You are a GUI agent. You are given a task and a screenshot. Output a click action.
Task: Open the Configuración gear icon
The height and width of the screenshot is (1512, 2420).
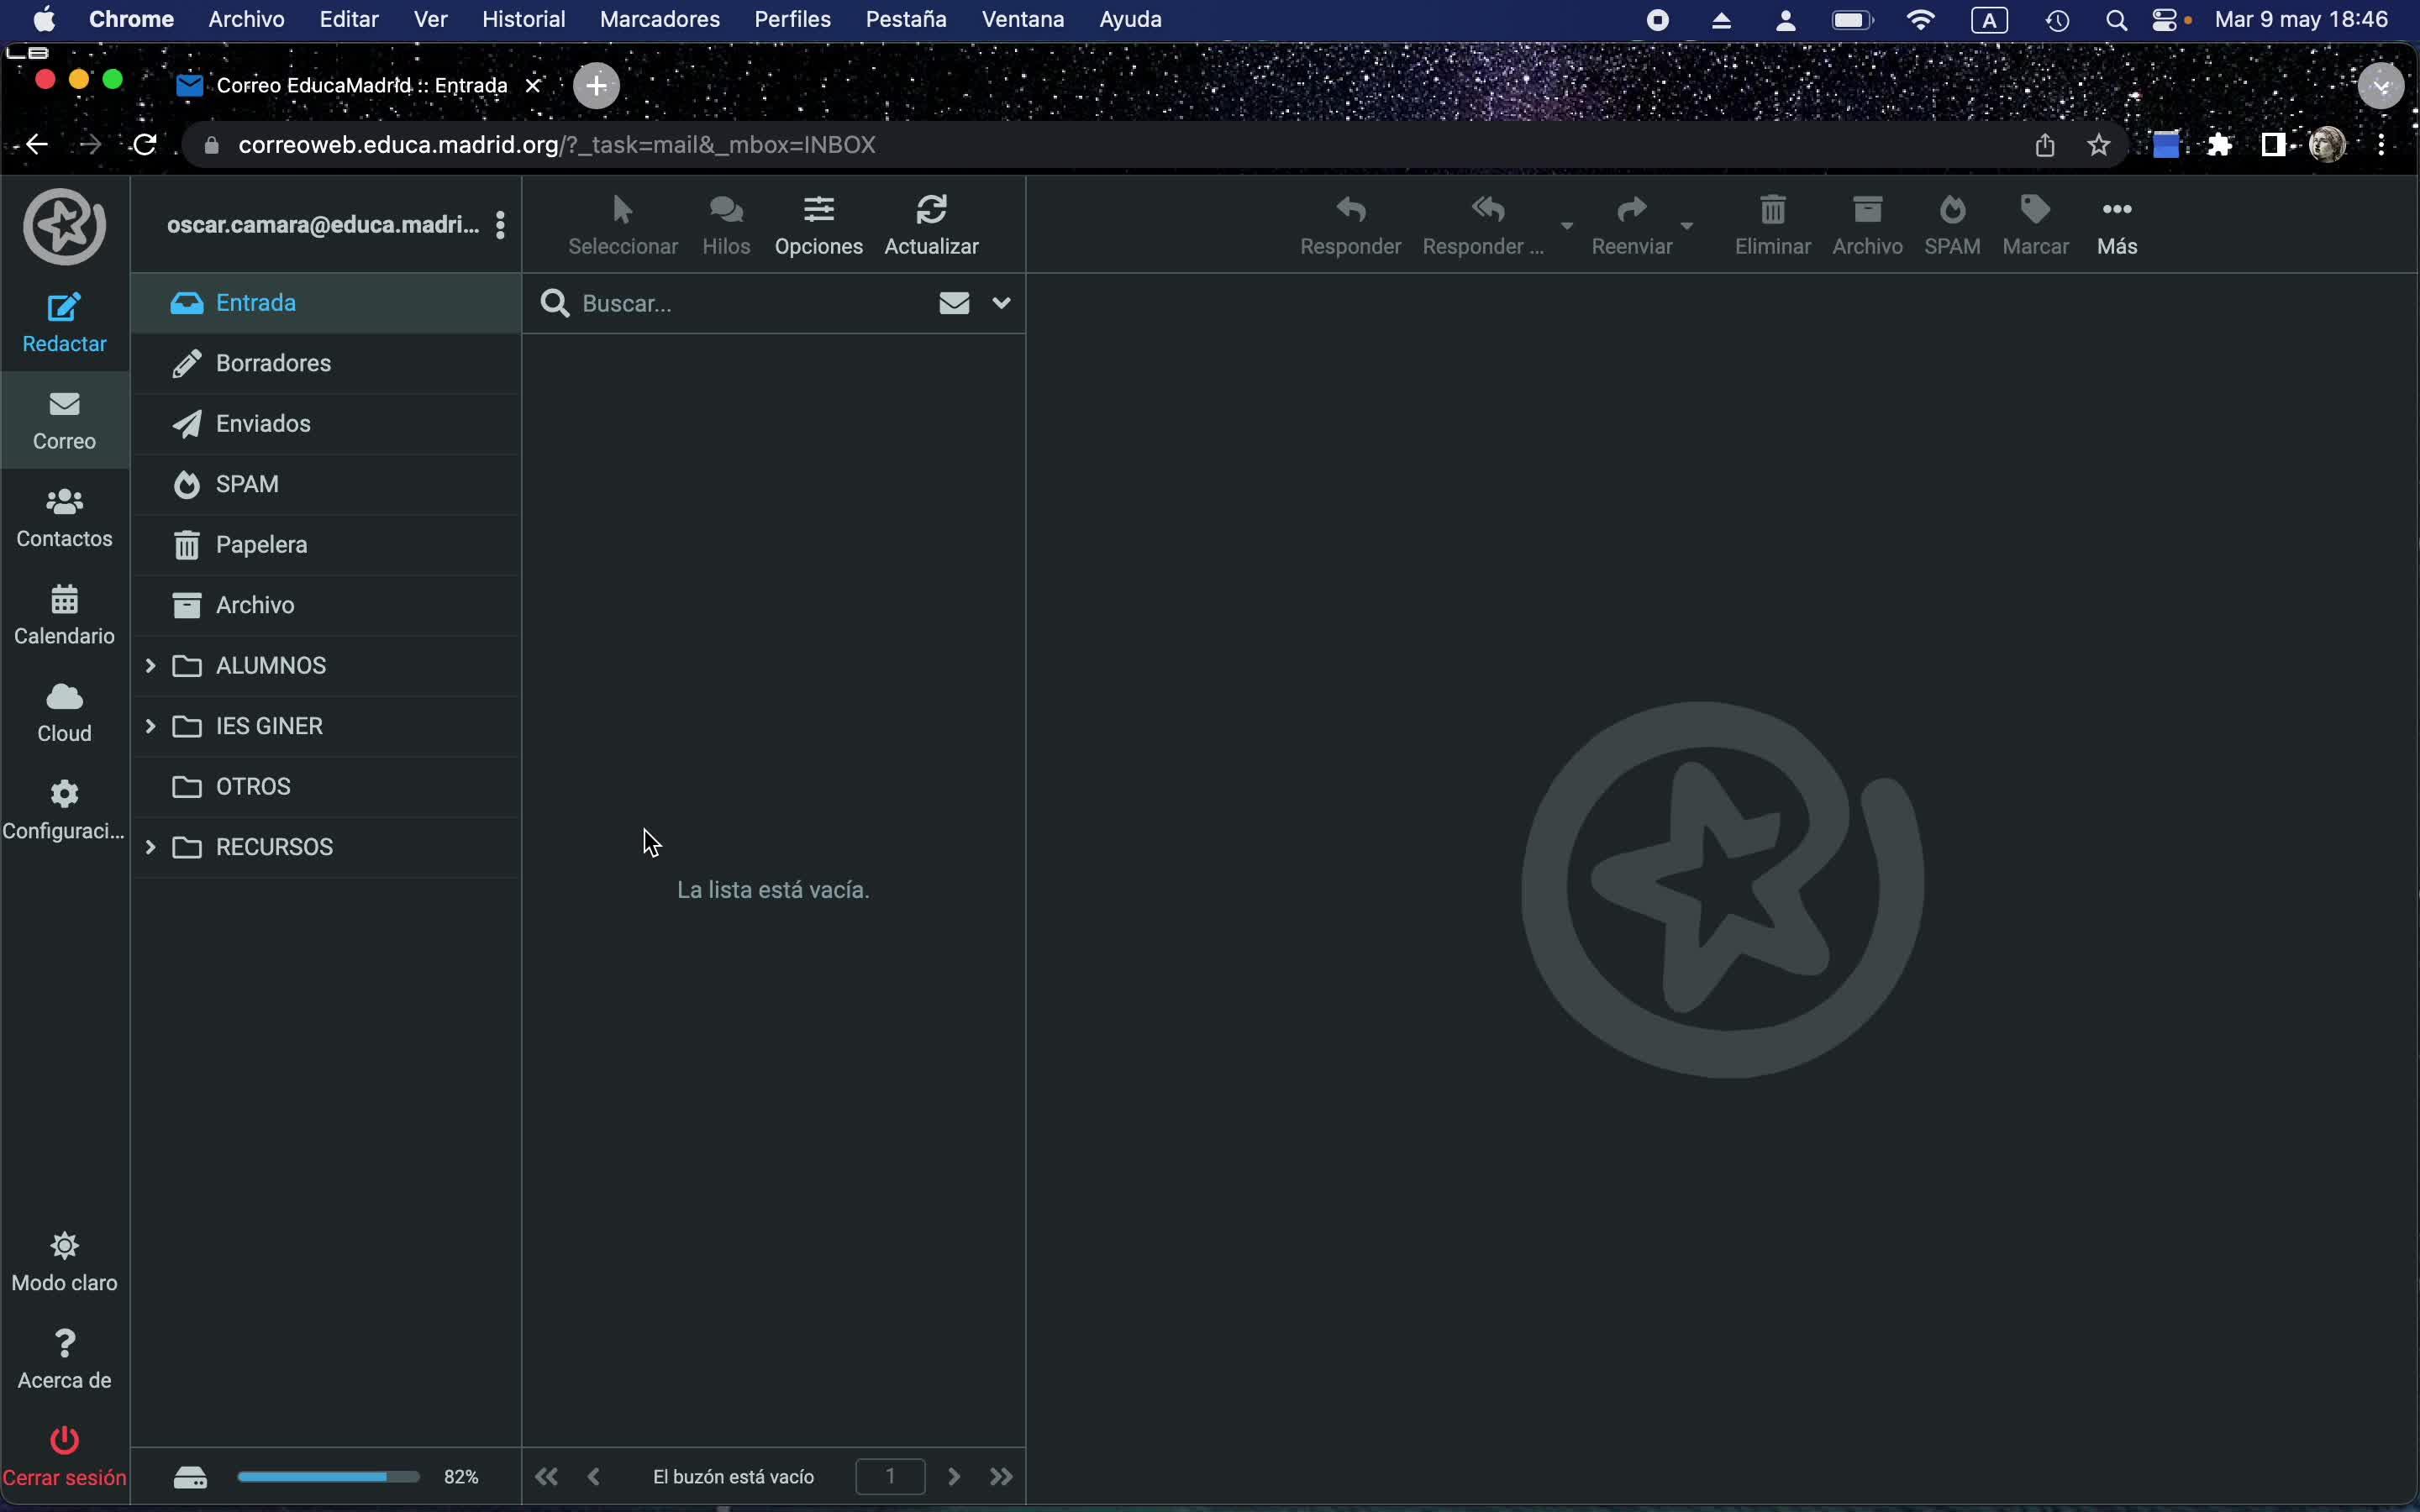(64, 795)
